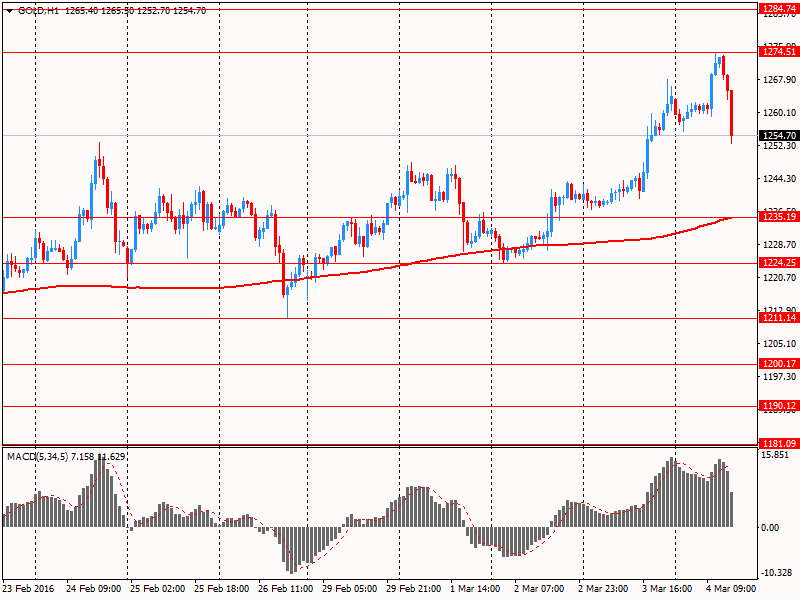
Task: Click the 1211.14 price level label
Action: click(x=778, y=318)
